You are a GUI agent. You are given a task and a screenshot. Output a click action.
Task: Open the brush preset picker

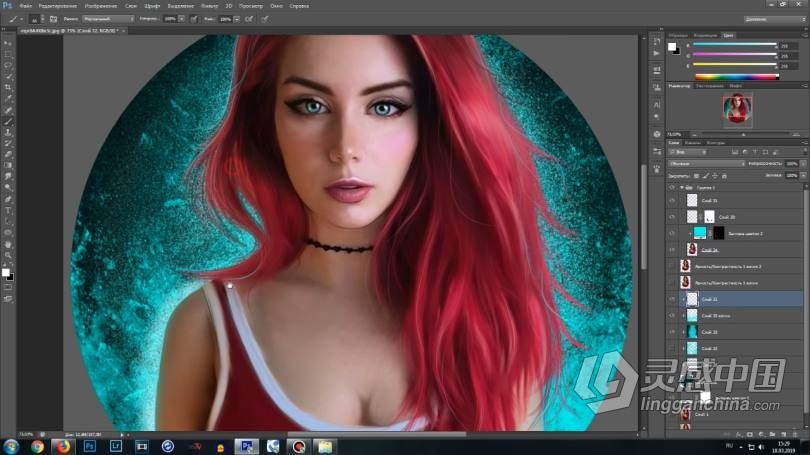click(x=37, y=19)
